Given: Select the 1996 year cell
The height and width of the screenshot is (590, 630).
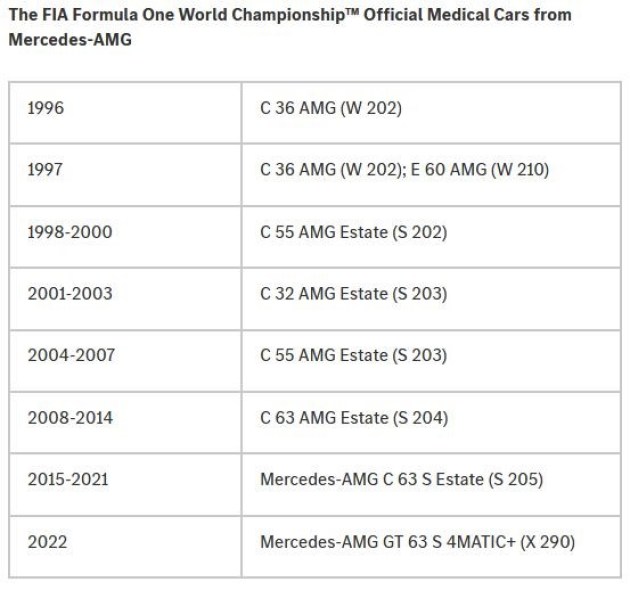Looking at the screenshot, I should click(x=125, y=113).
